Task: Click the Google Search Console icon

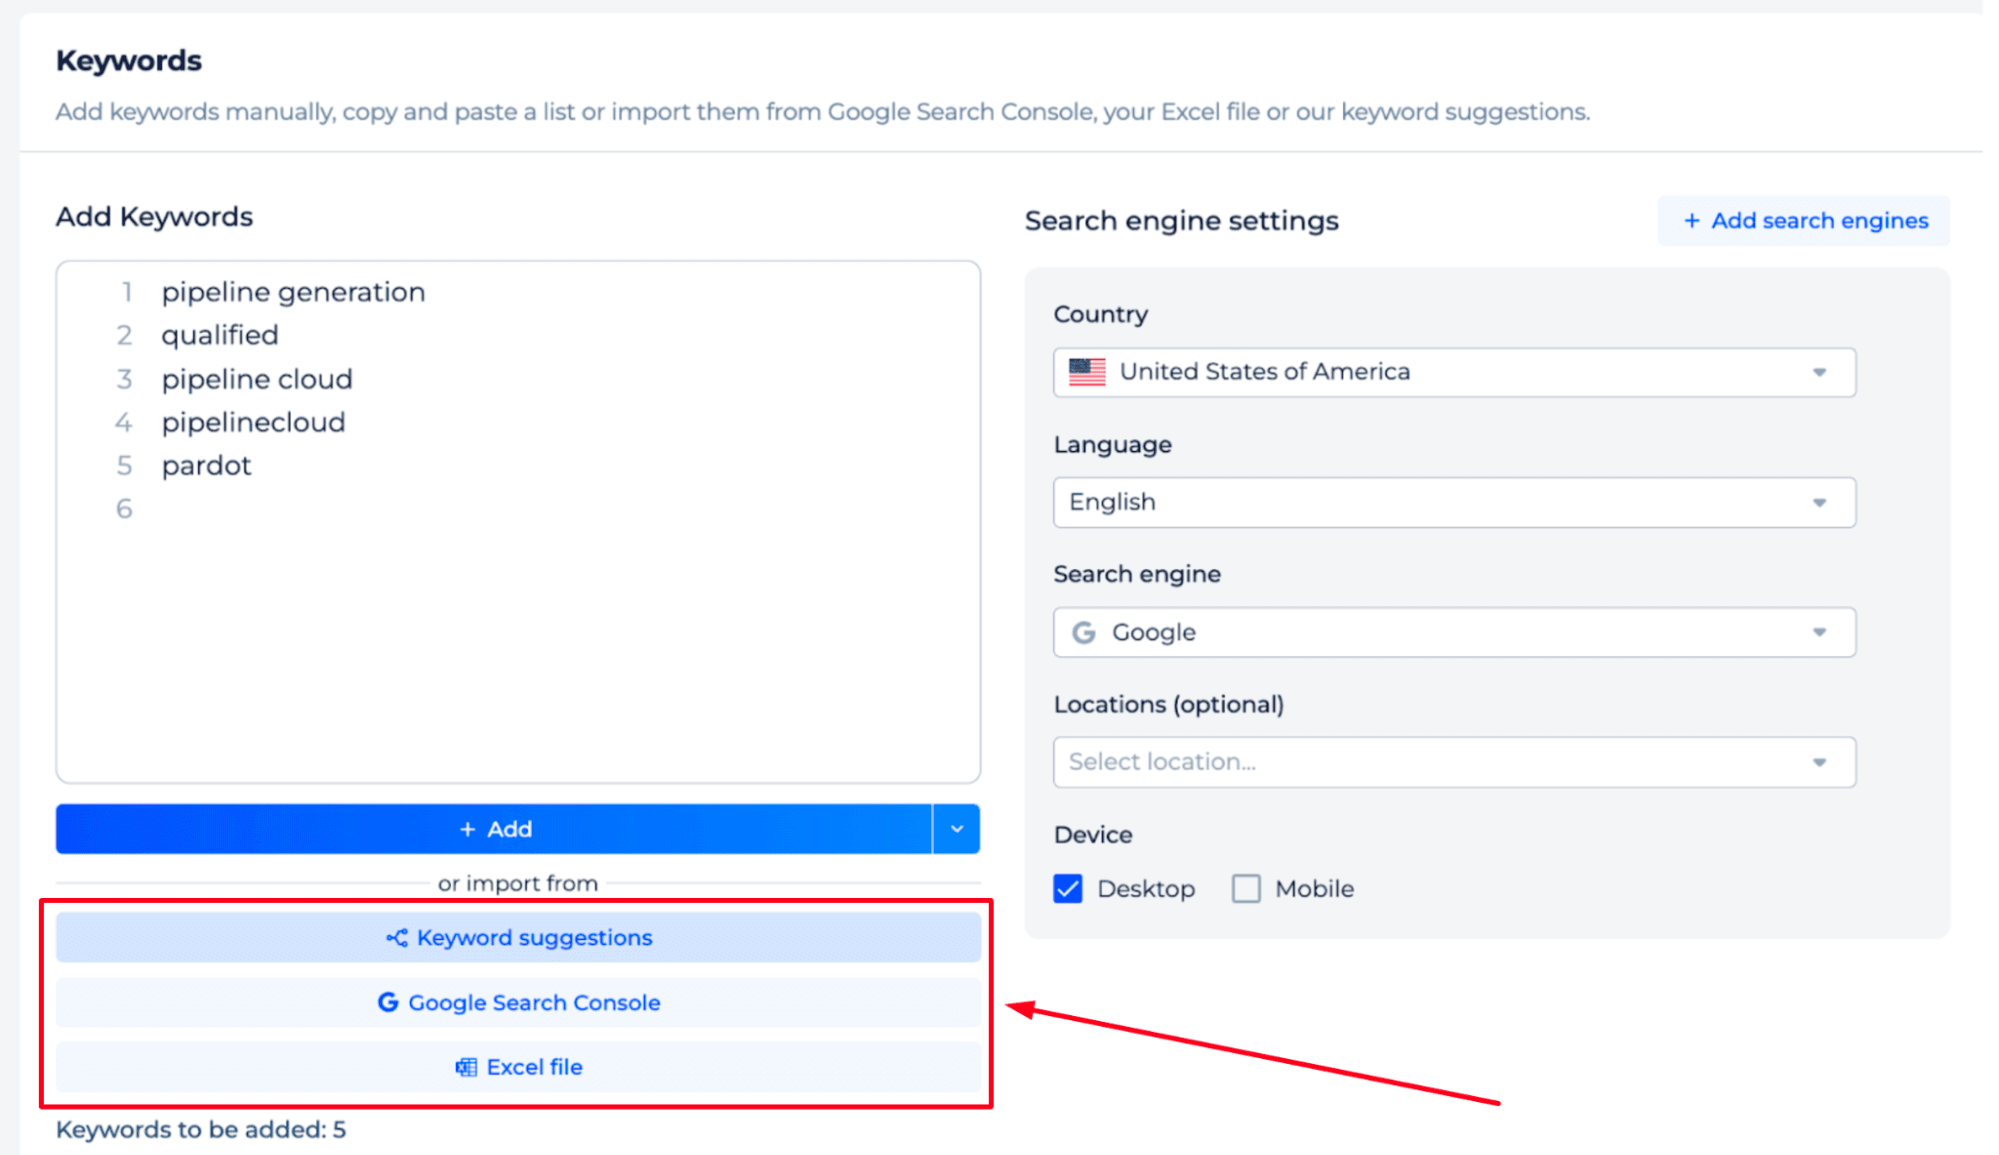Action: pyautogui.click(x=386, y=1002)
